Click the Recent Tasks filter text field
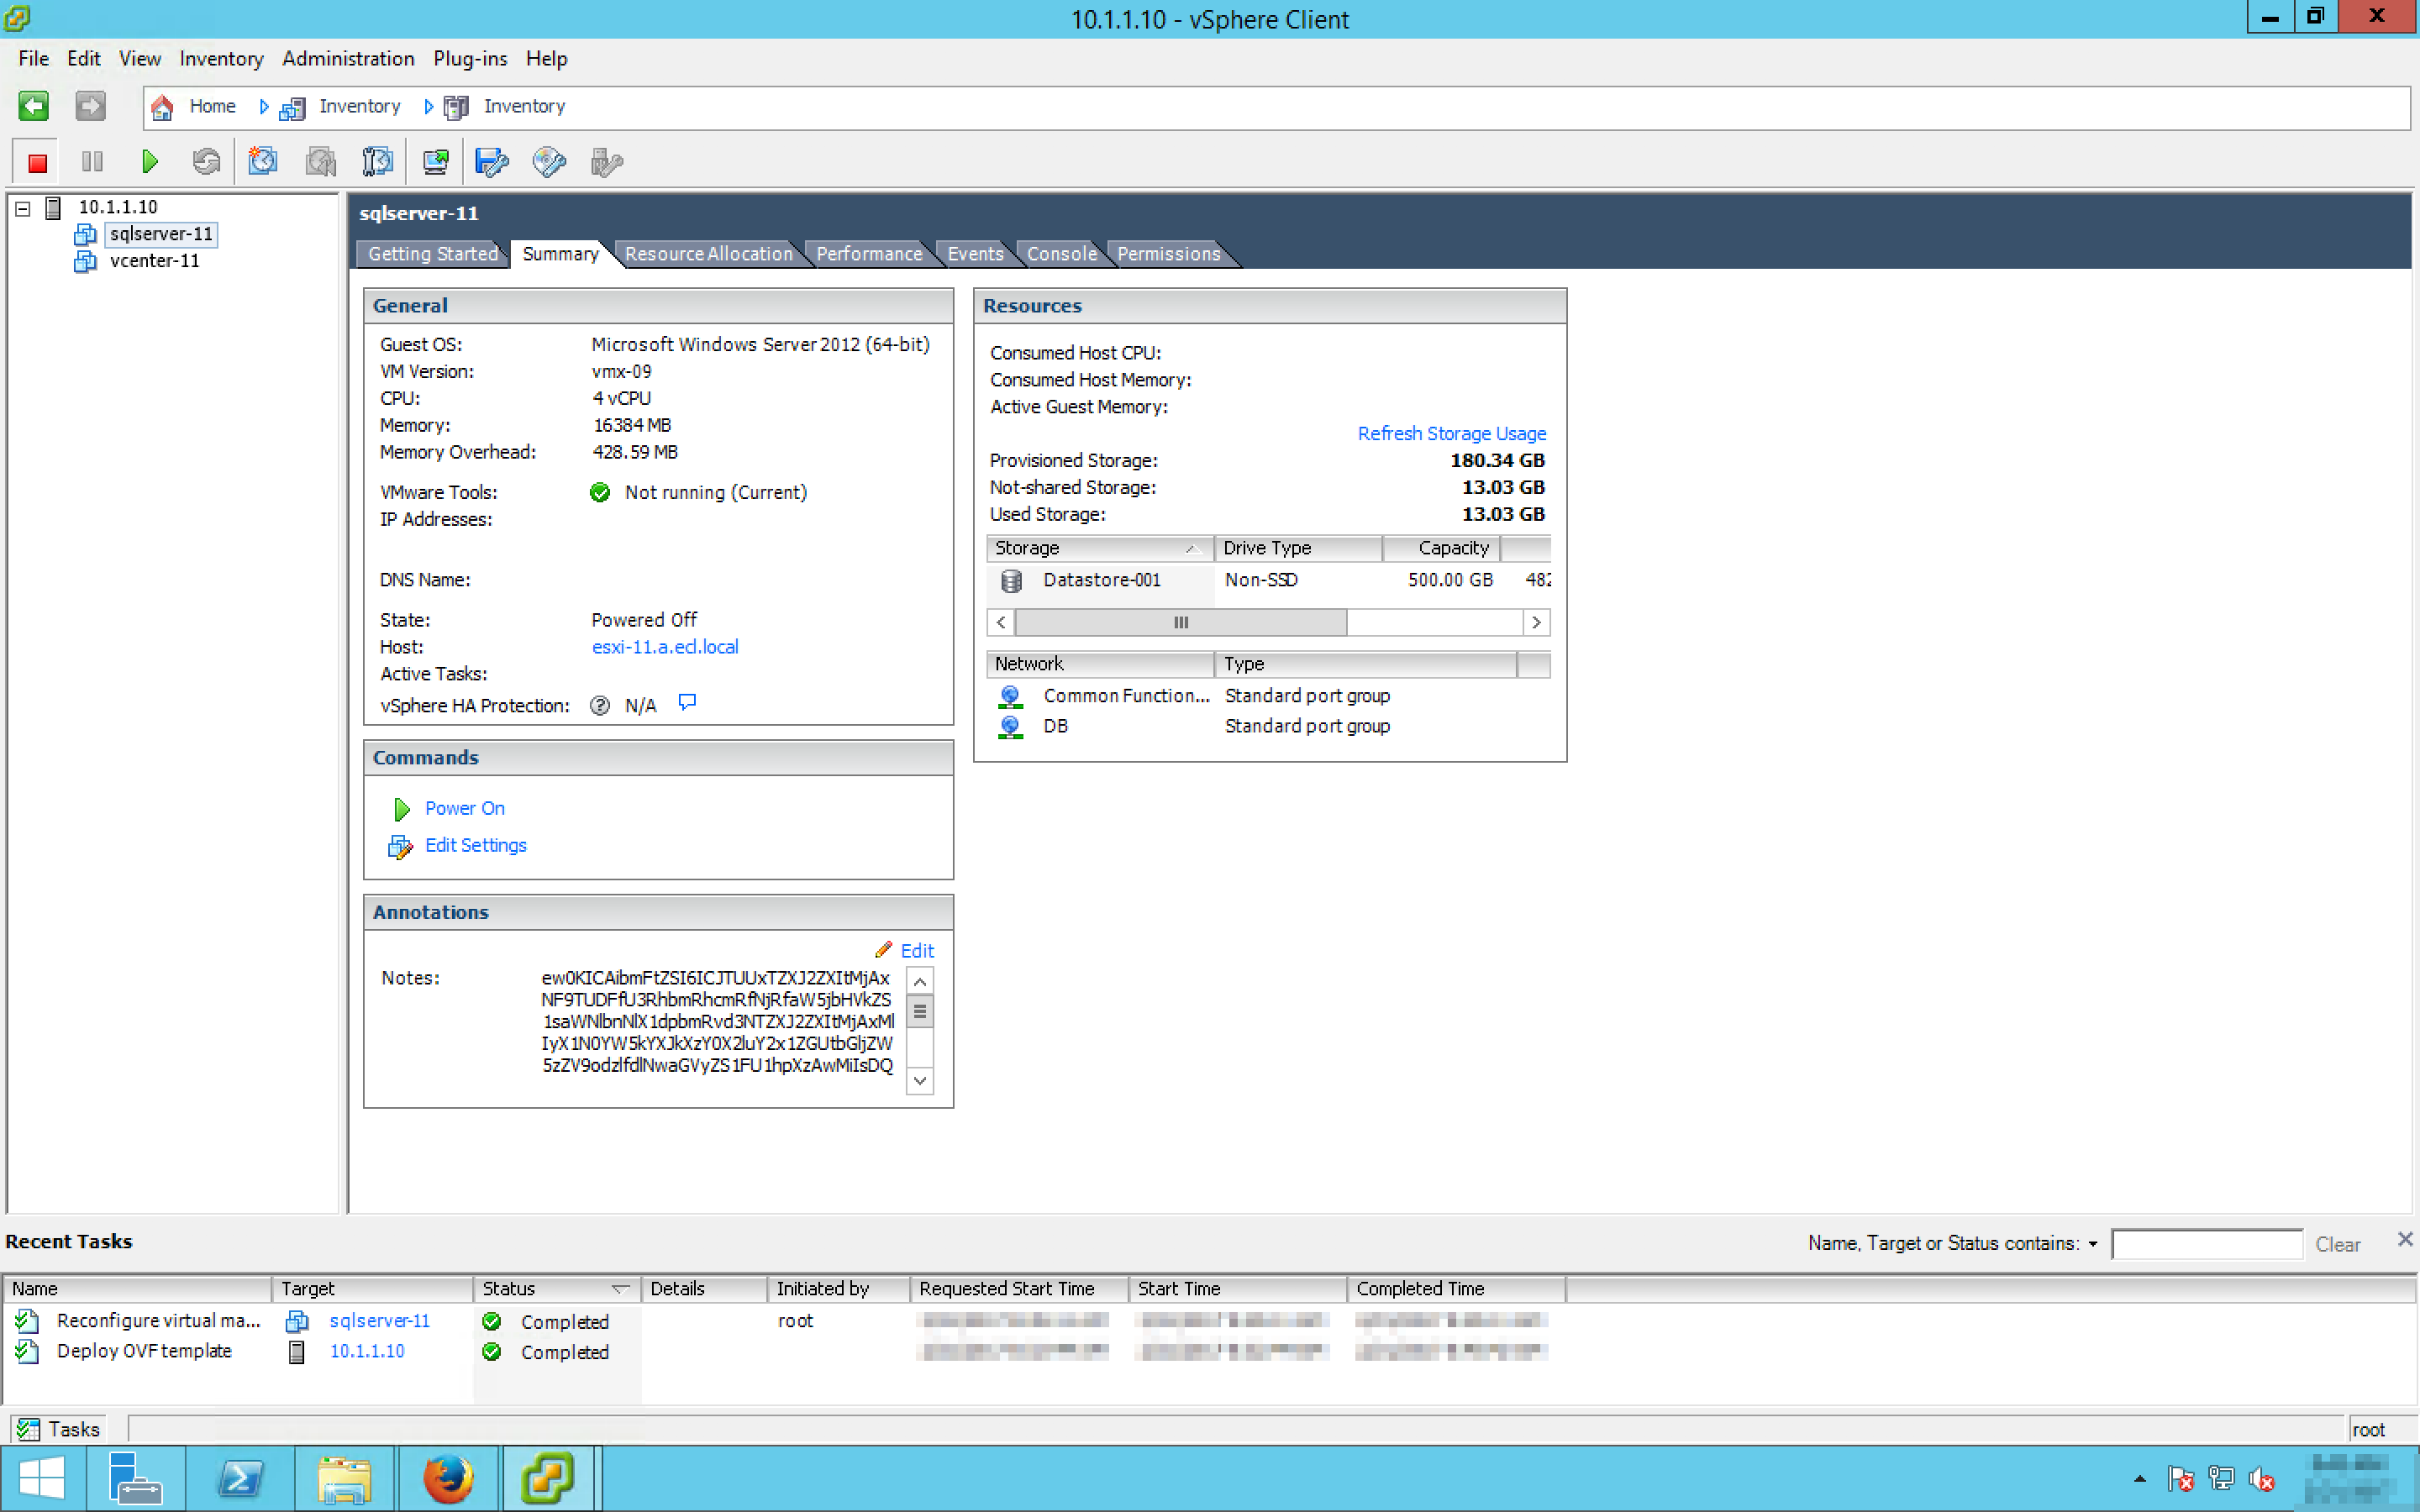This screenshot has width=2420, height=1512. coord(2206,1244)
